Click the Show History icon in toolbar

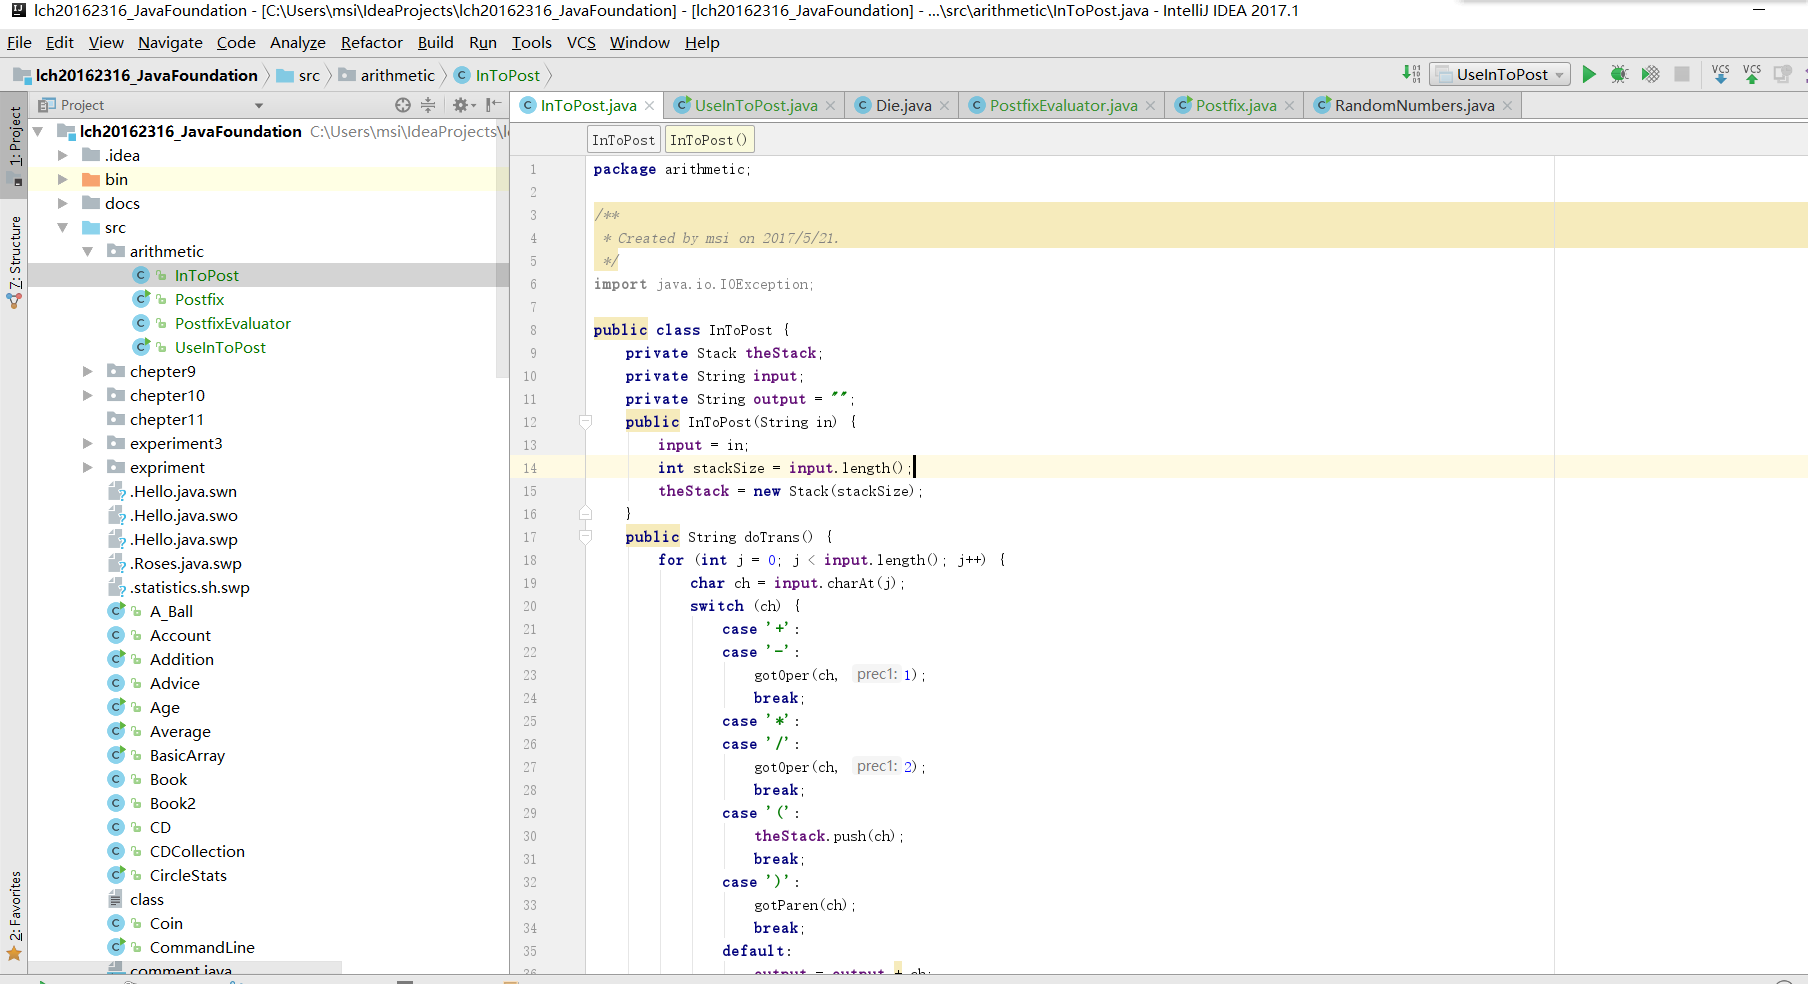(1782, 74)
